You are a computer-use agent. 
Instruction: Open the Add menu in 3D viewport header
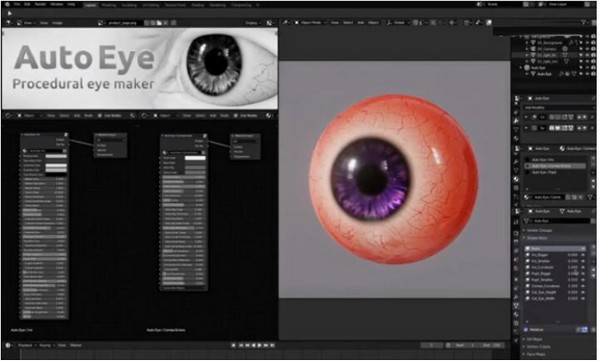coord(360,23)
